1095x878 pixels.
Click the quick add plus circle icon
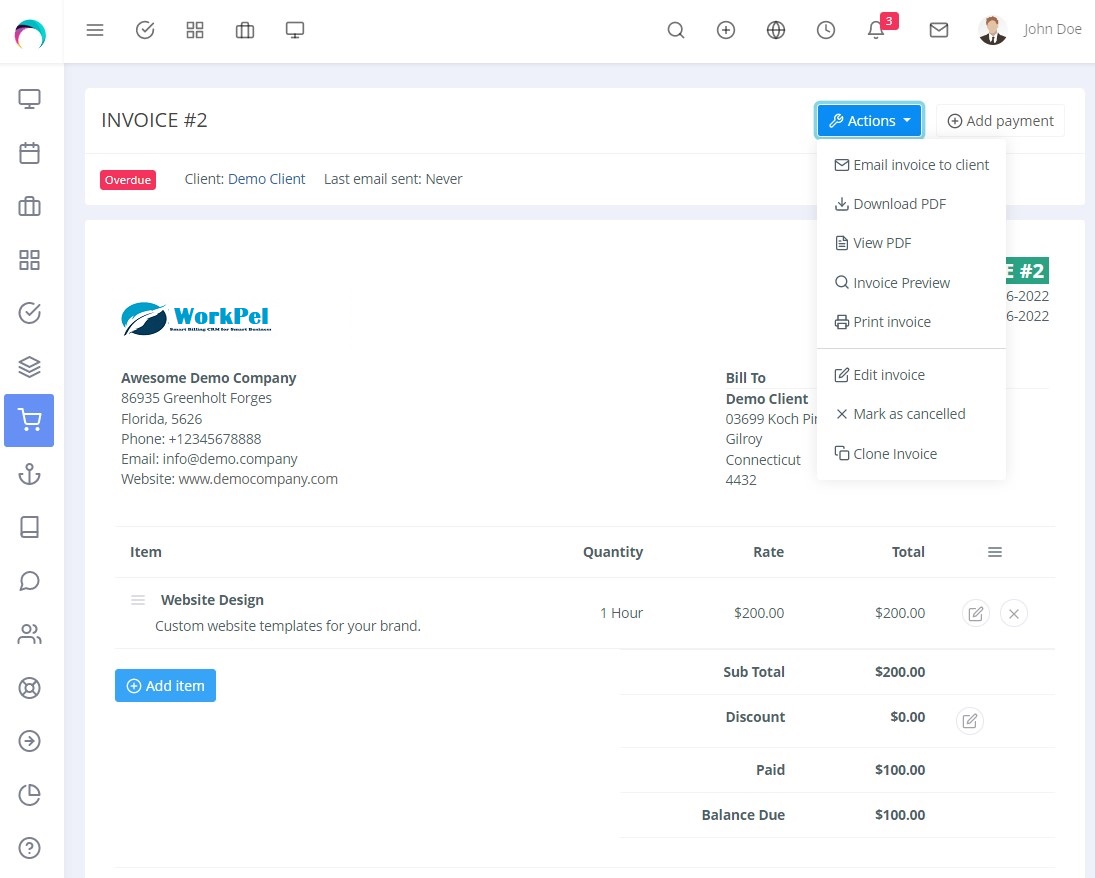click(x=726, y=30)
